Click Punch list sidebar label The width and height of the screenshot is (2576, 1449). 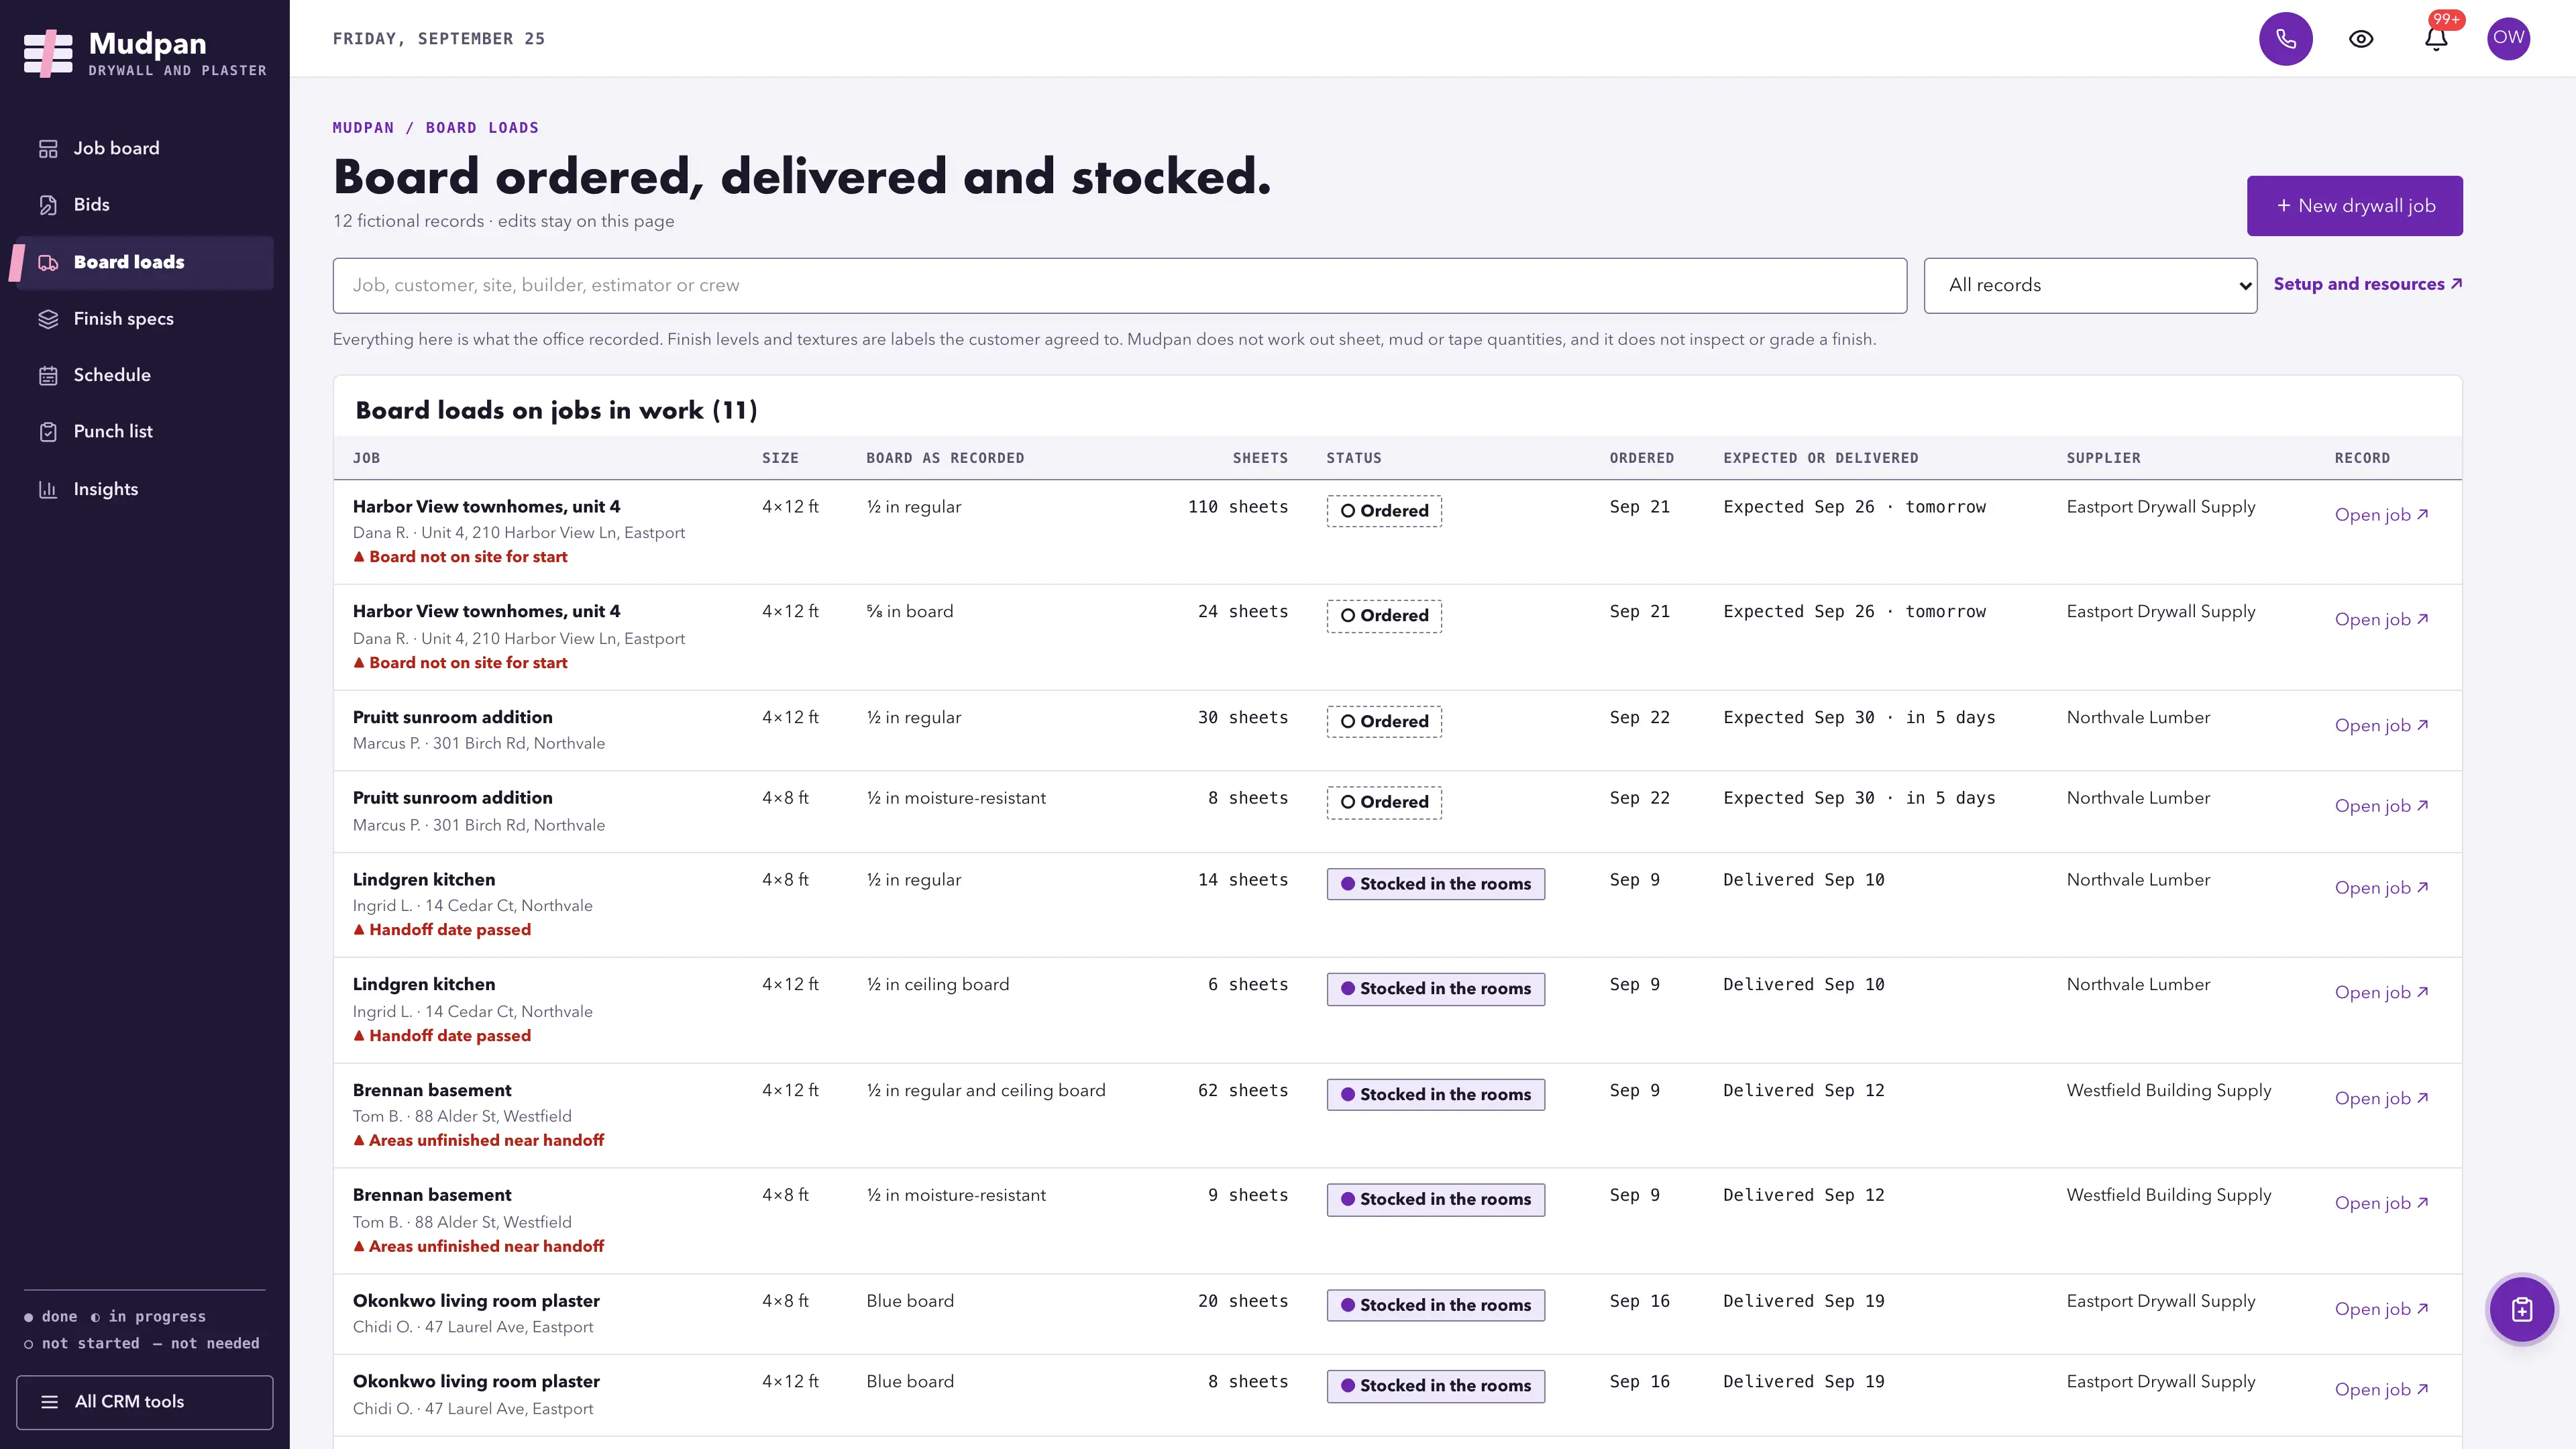pos(112,432)
